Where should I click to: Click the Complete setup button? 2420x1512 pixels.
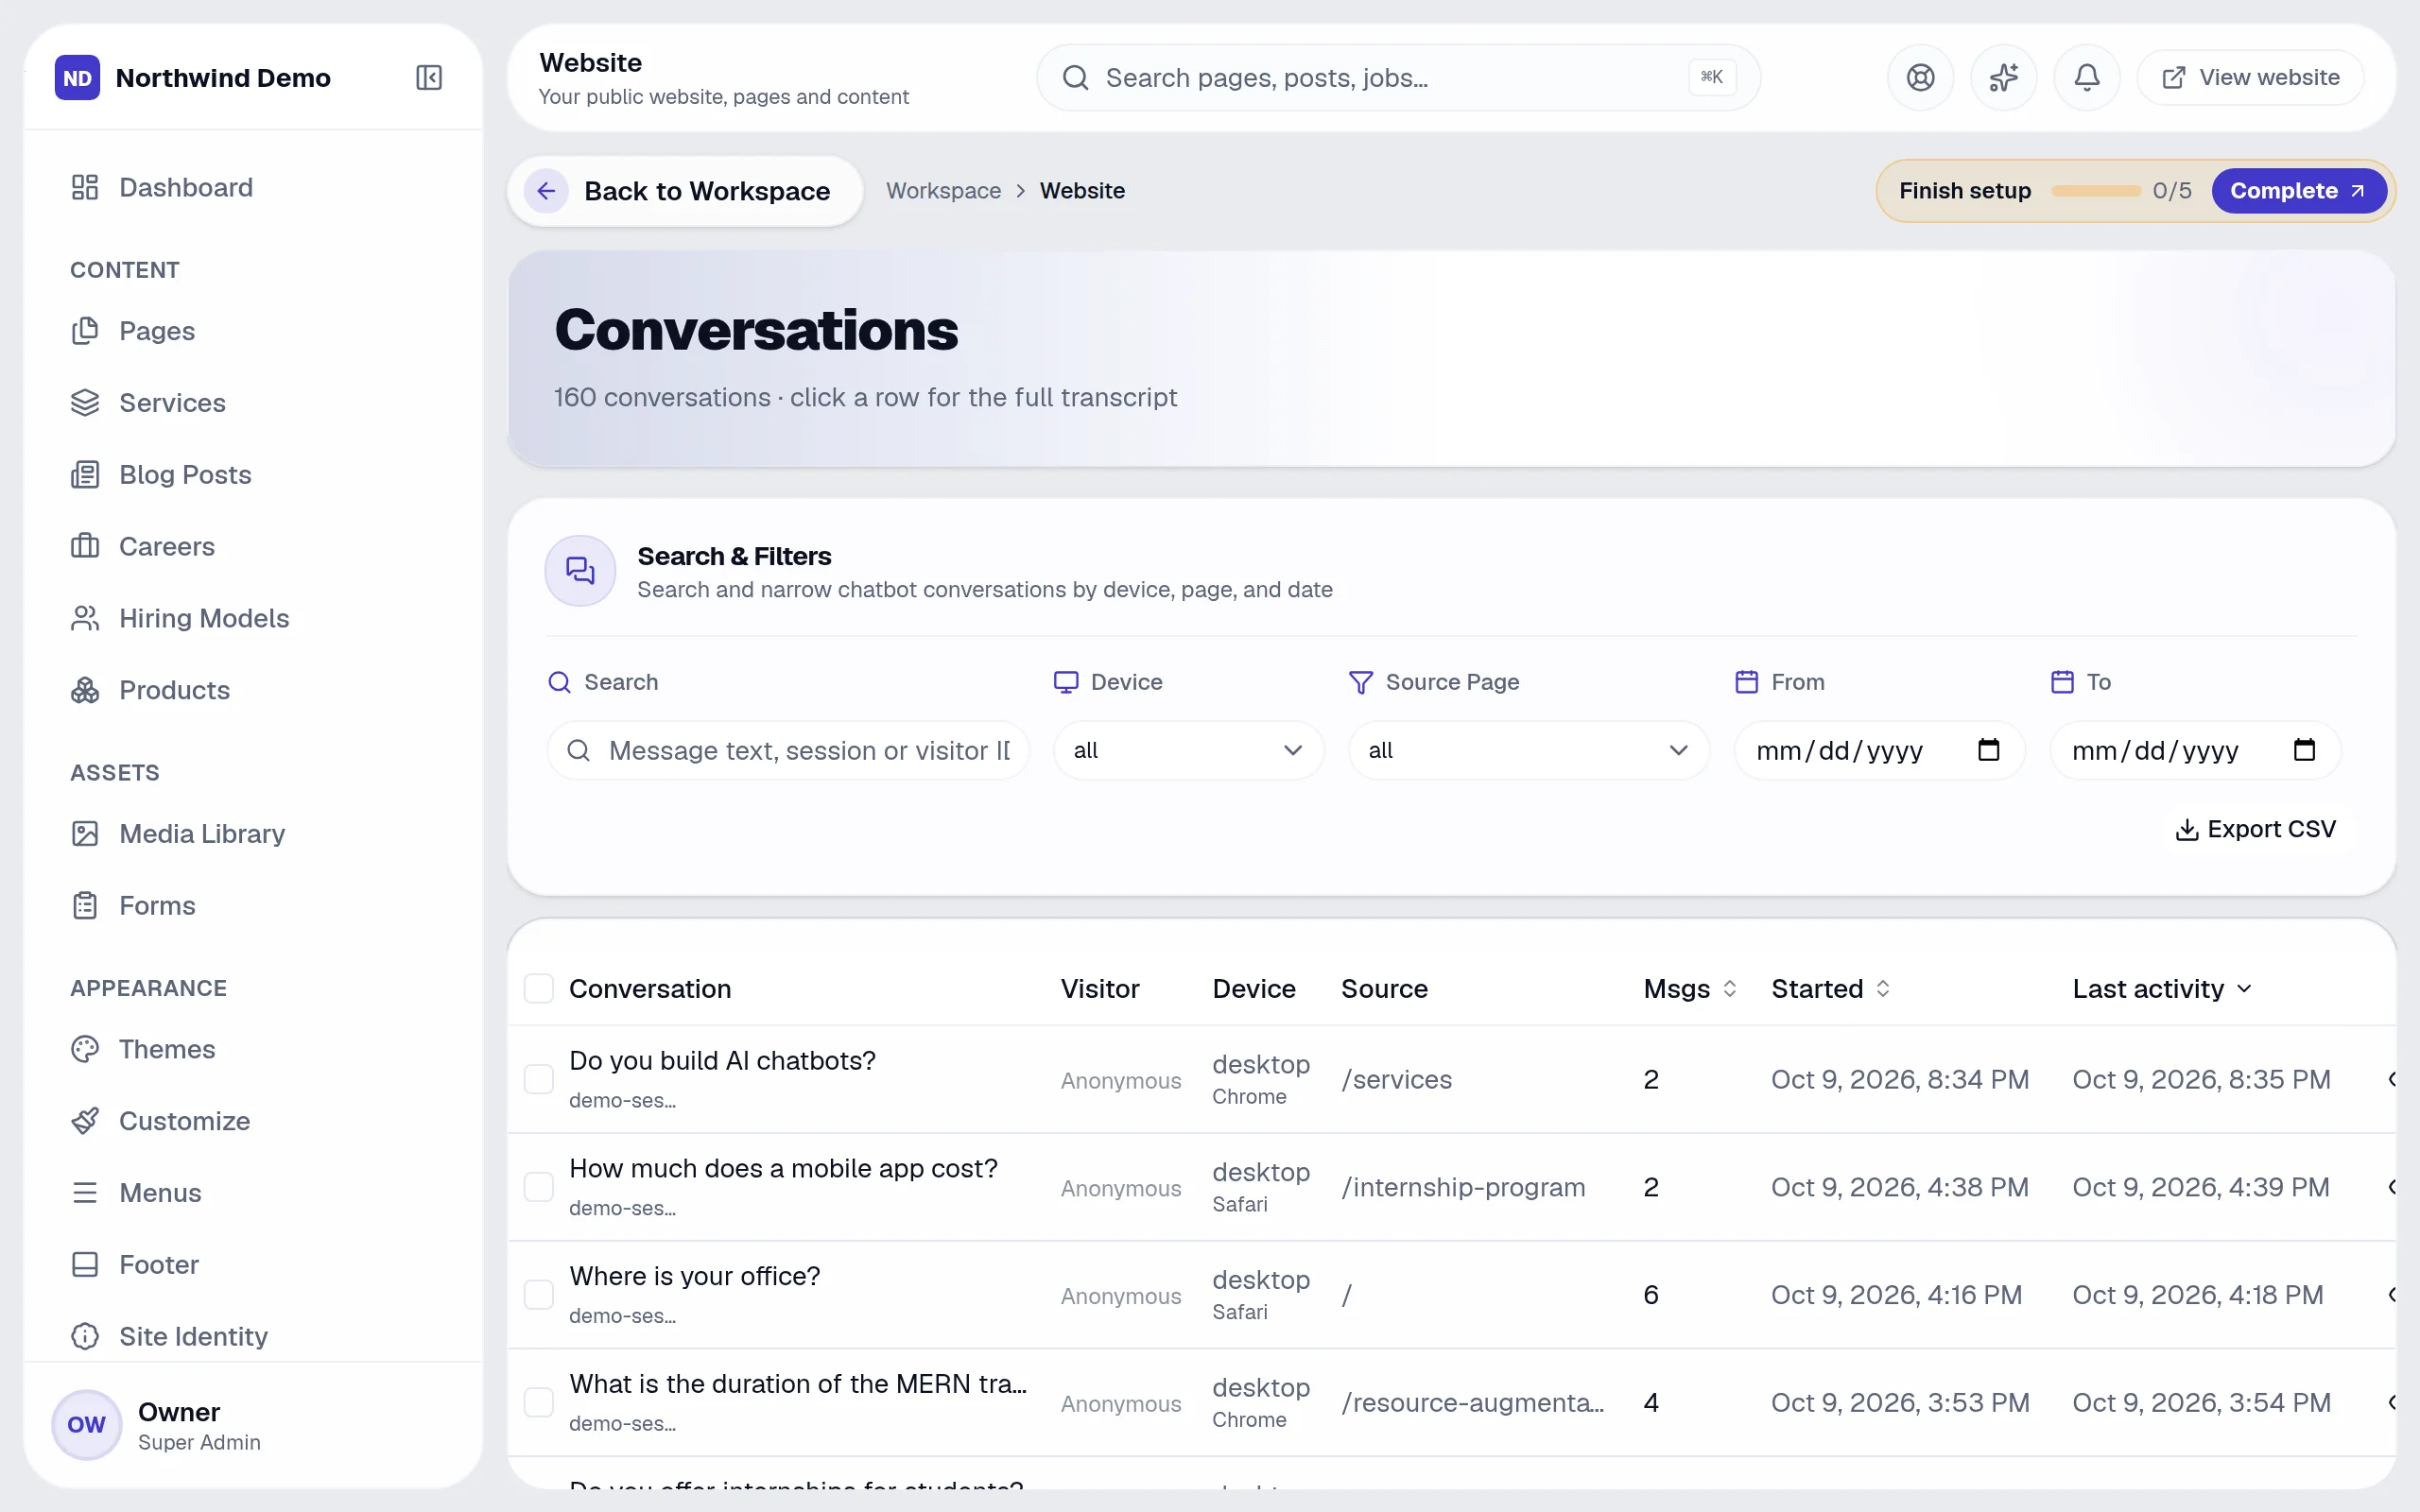click(x=2298, y=190)
